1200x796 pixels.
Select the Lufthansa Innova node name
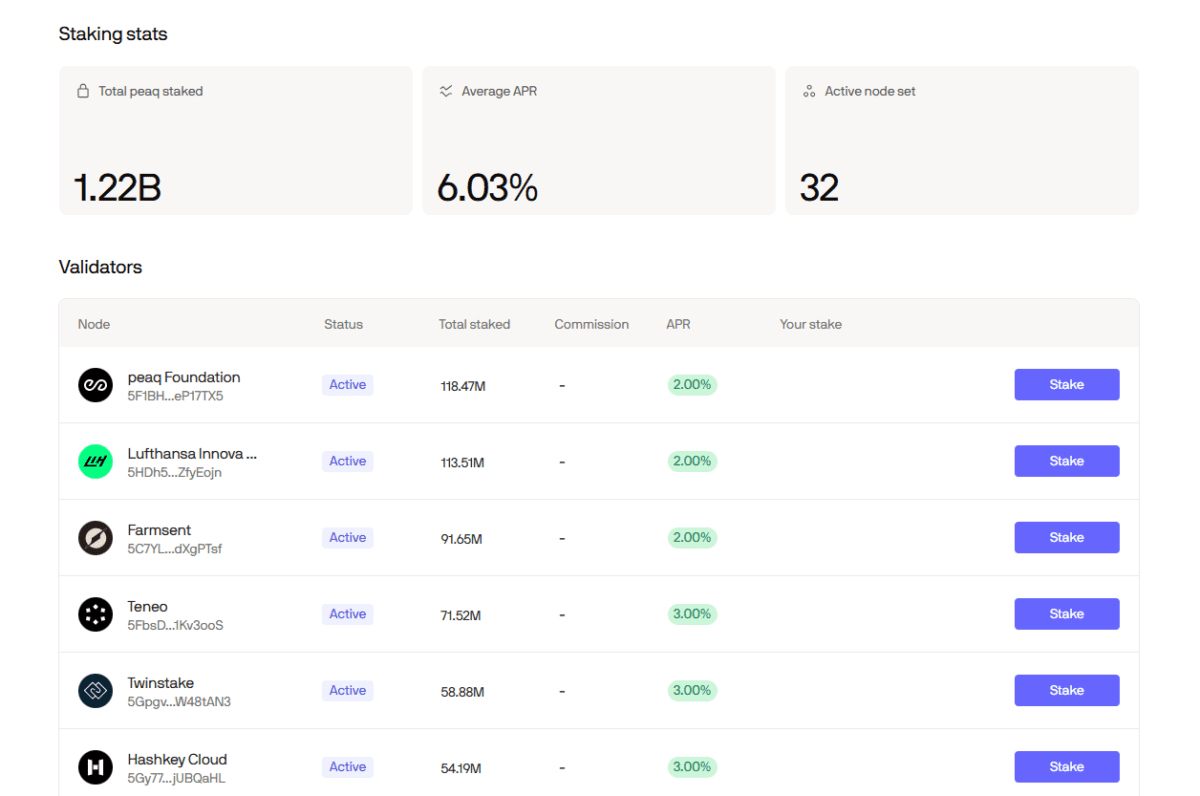click(192, 453)
